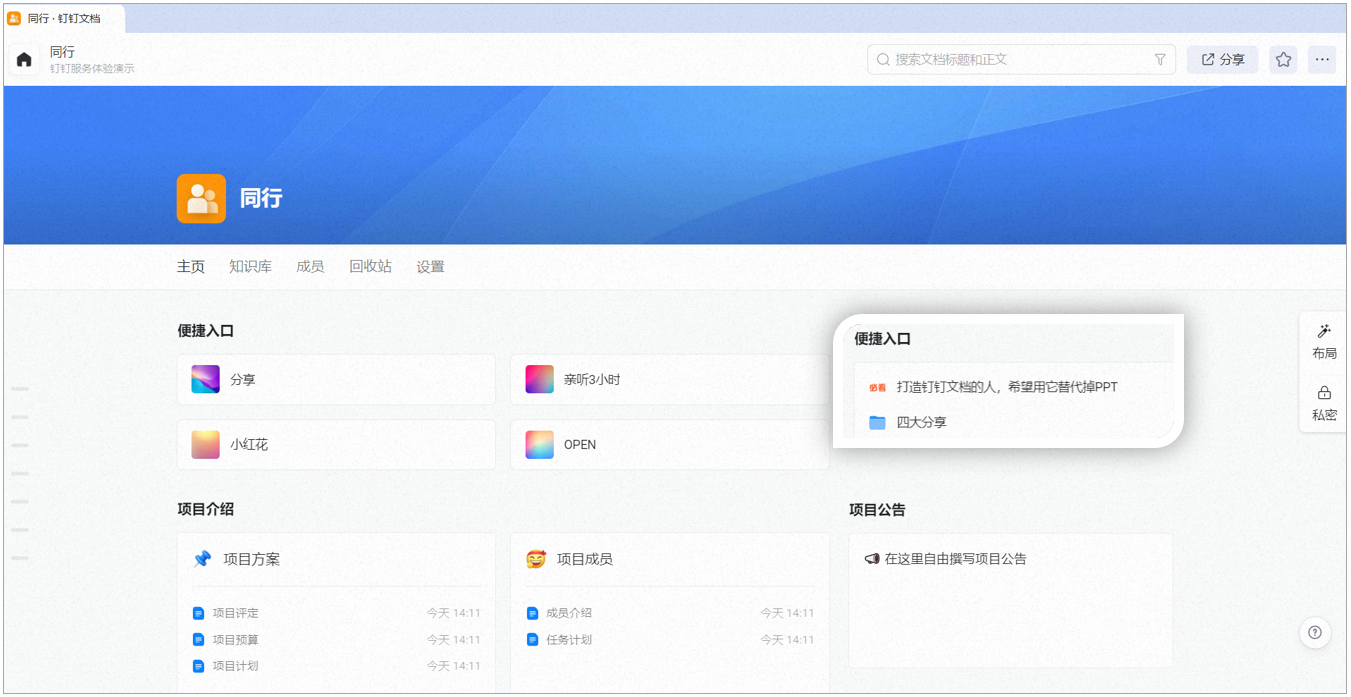Click document icon beside 项目计划
This screenshot has width=1351, height=697.
[x=198, y=666]
